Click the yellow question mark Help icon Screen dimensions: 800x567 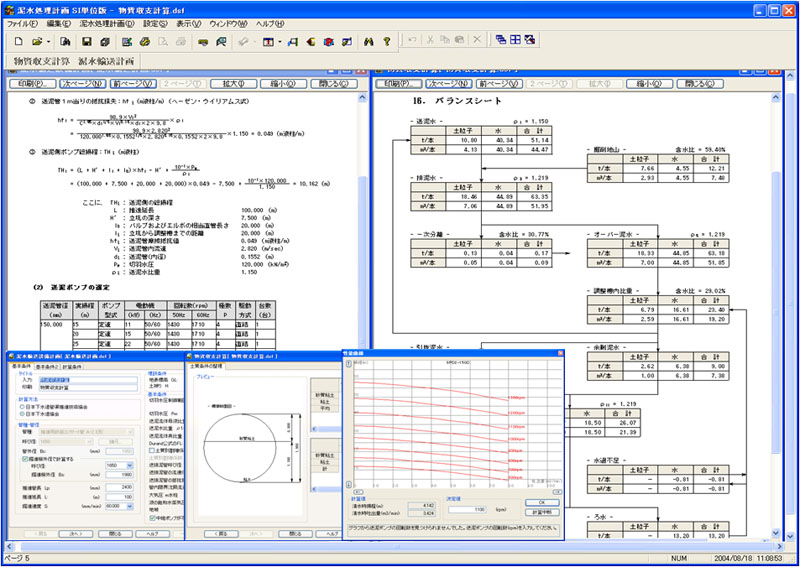tap(385, 42)
